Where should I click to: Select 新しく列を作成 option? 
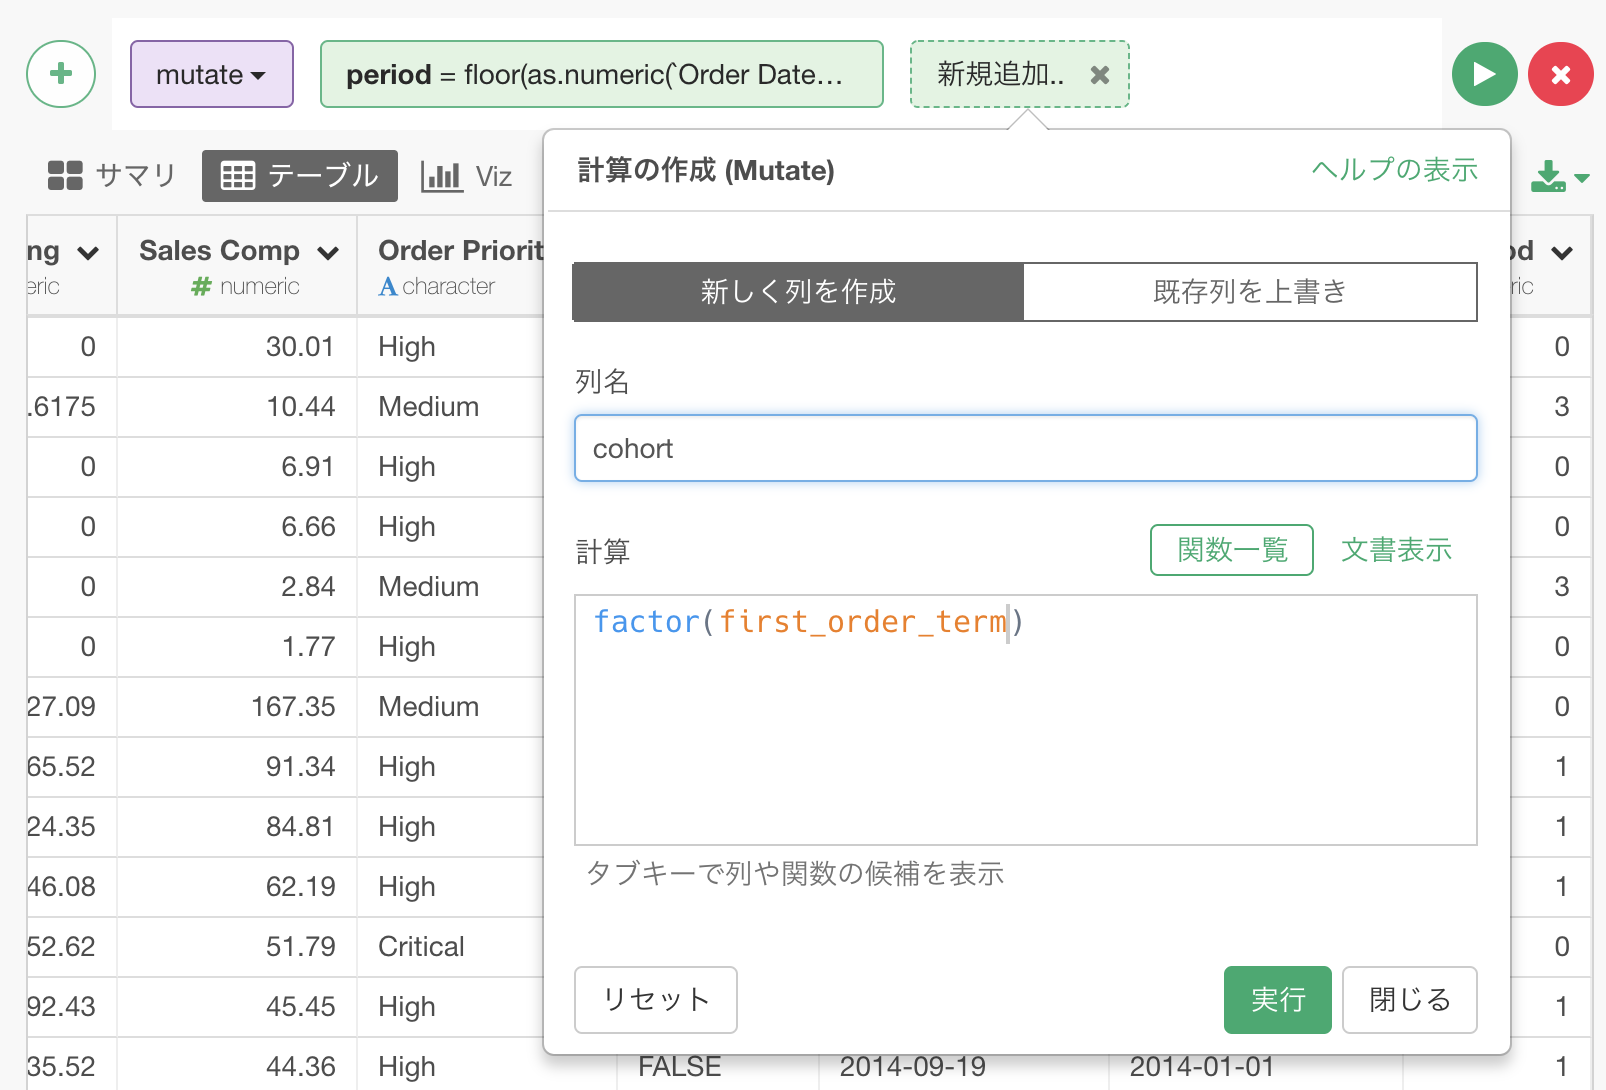coord(798,292)
